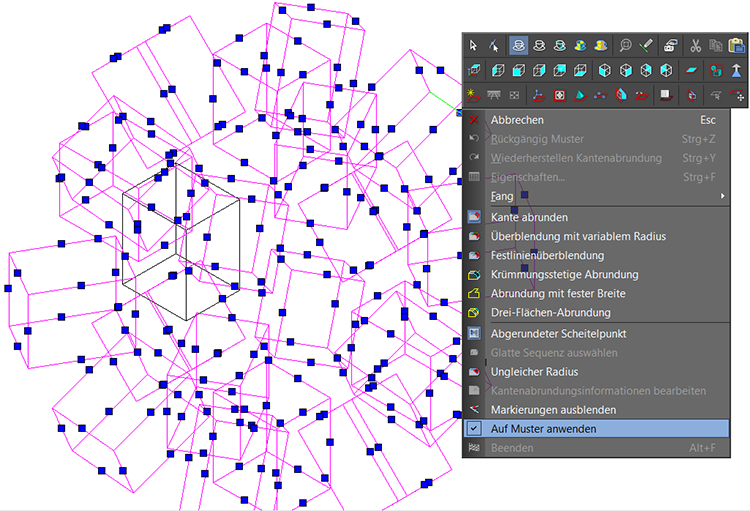This screenshot has height=511, width=750.
Task: Click the drafting table grid icon
Action: (x=494, y=95)
